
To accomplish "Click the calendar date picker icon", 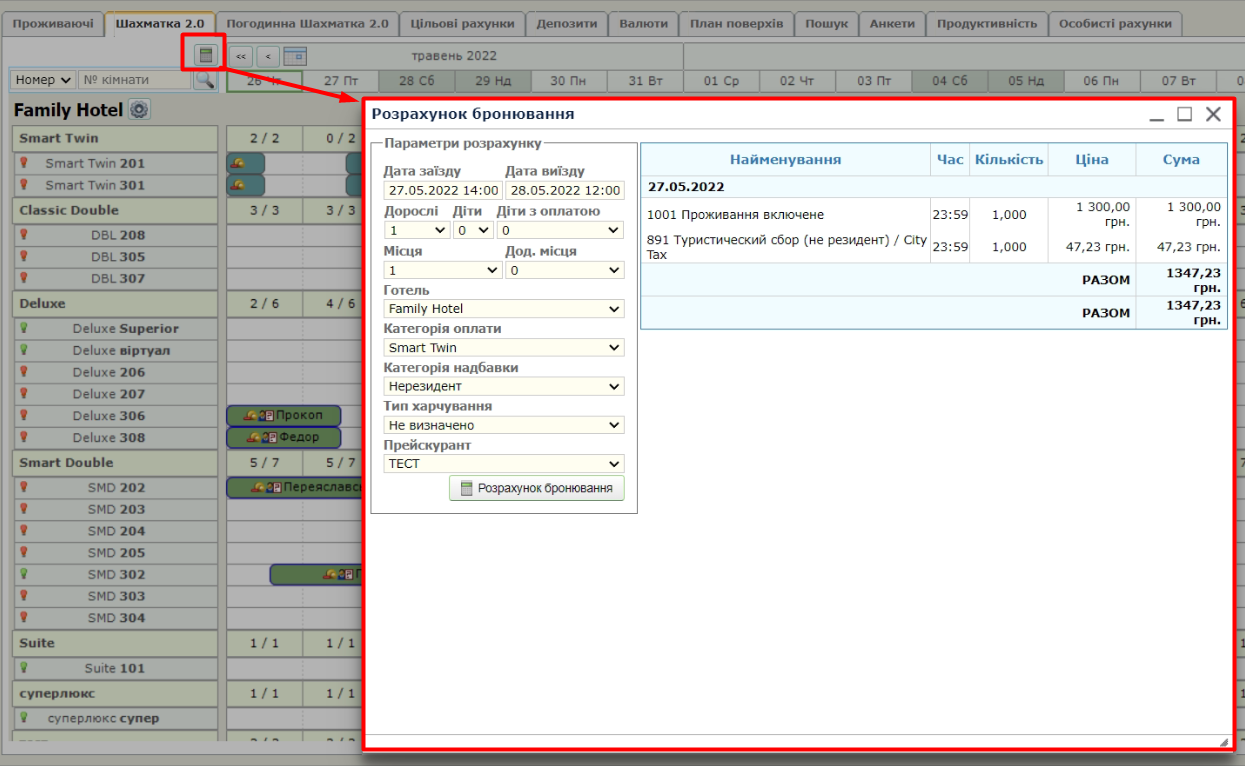I will point(295,56).
